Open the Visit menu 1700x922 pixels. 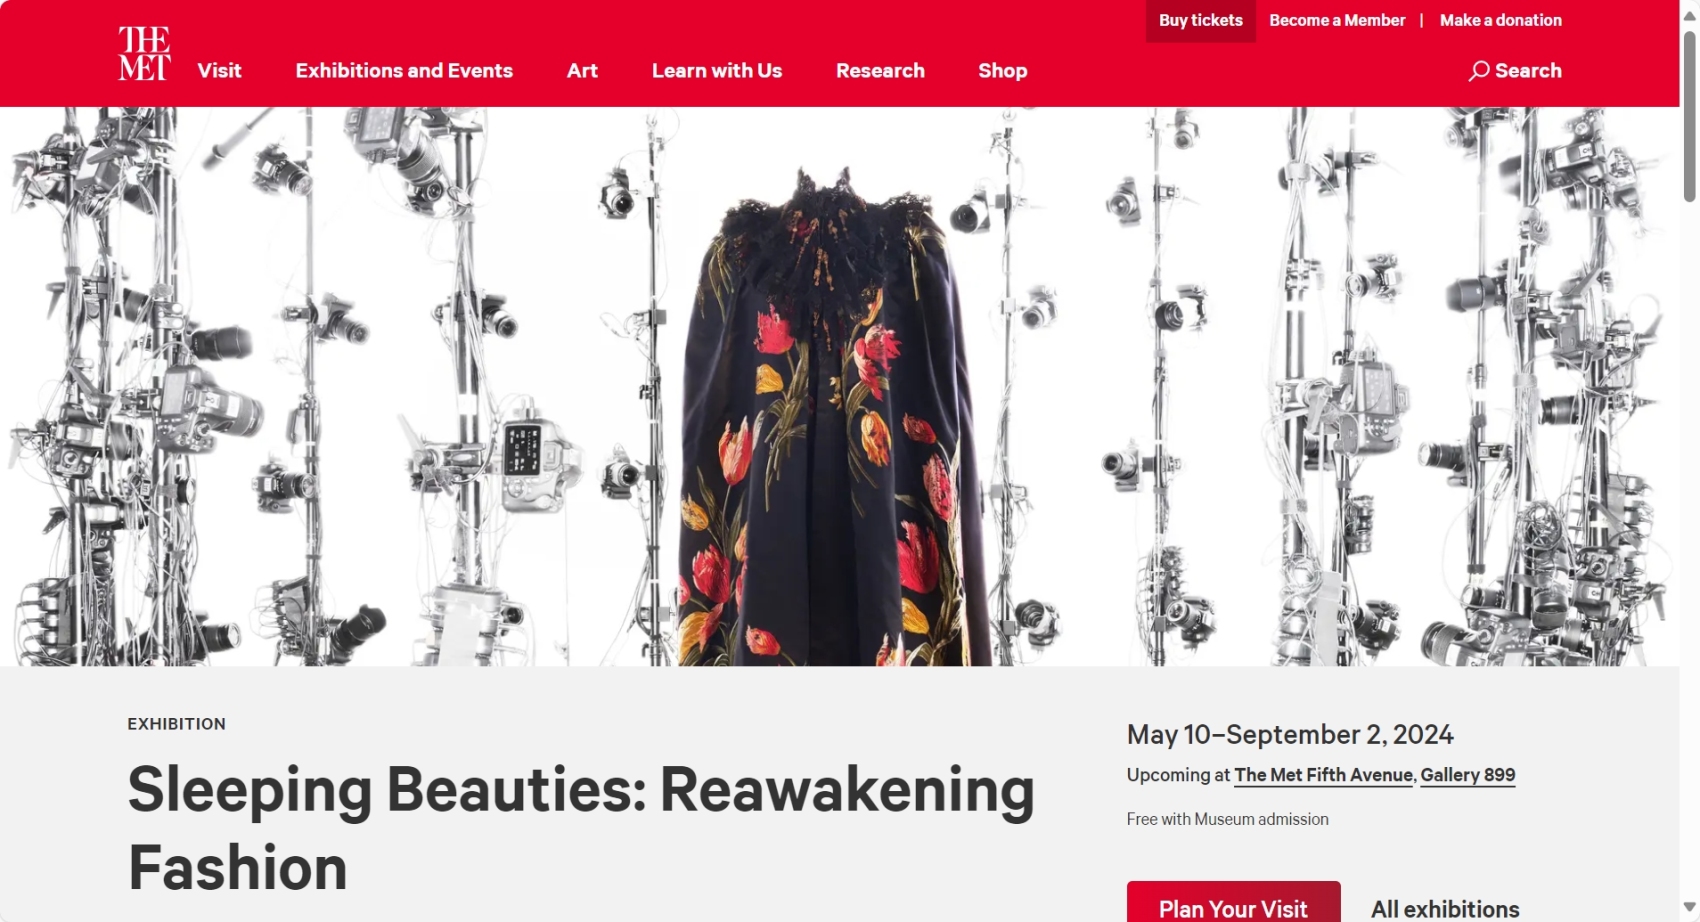[219, 71]
